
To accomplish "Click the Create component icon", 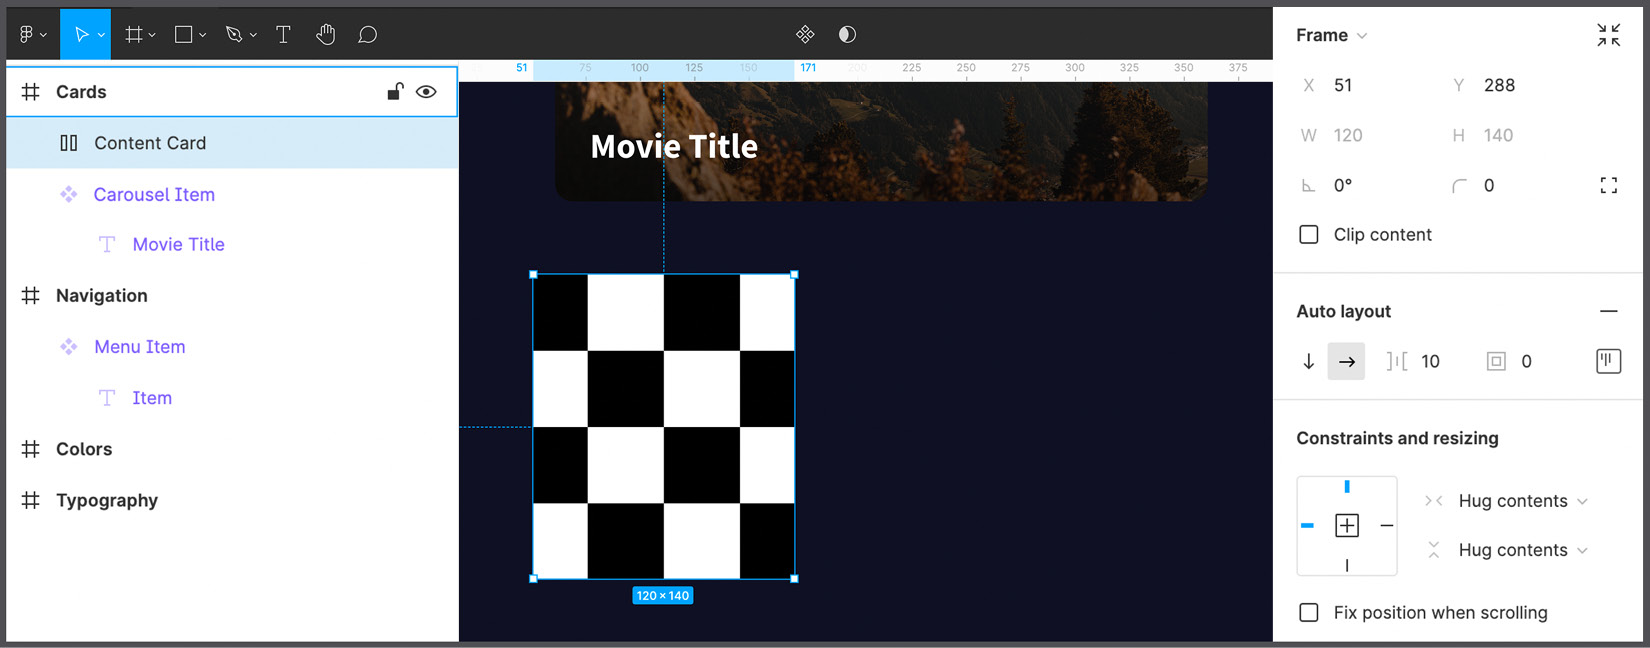I will coord(805,34).
